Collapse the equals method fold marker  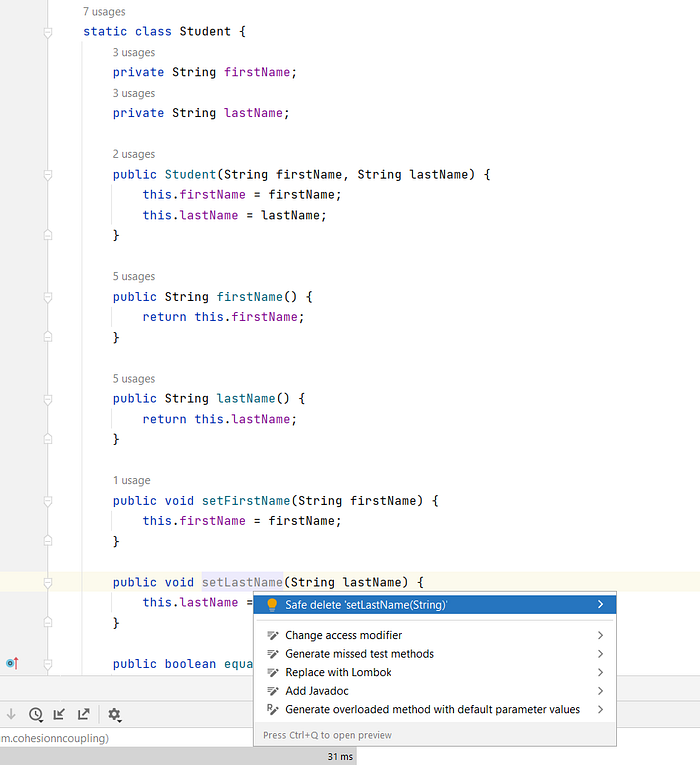point(48,664)
